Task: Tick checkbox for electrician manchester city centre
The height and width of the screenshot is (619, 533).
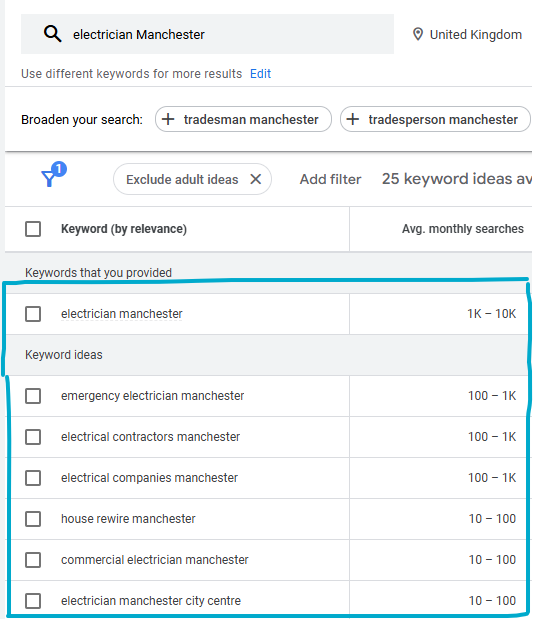Action: [33, 601]
